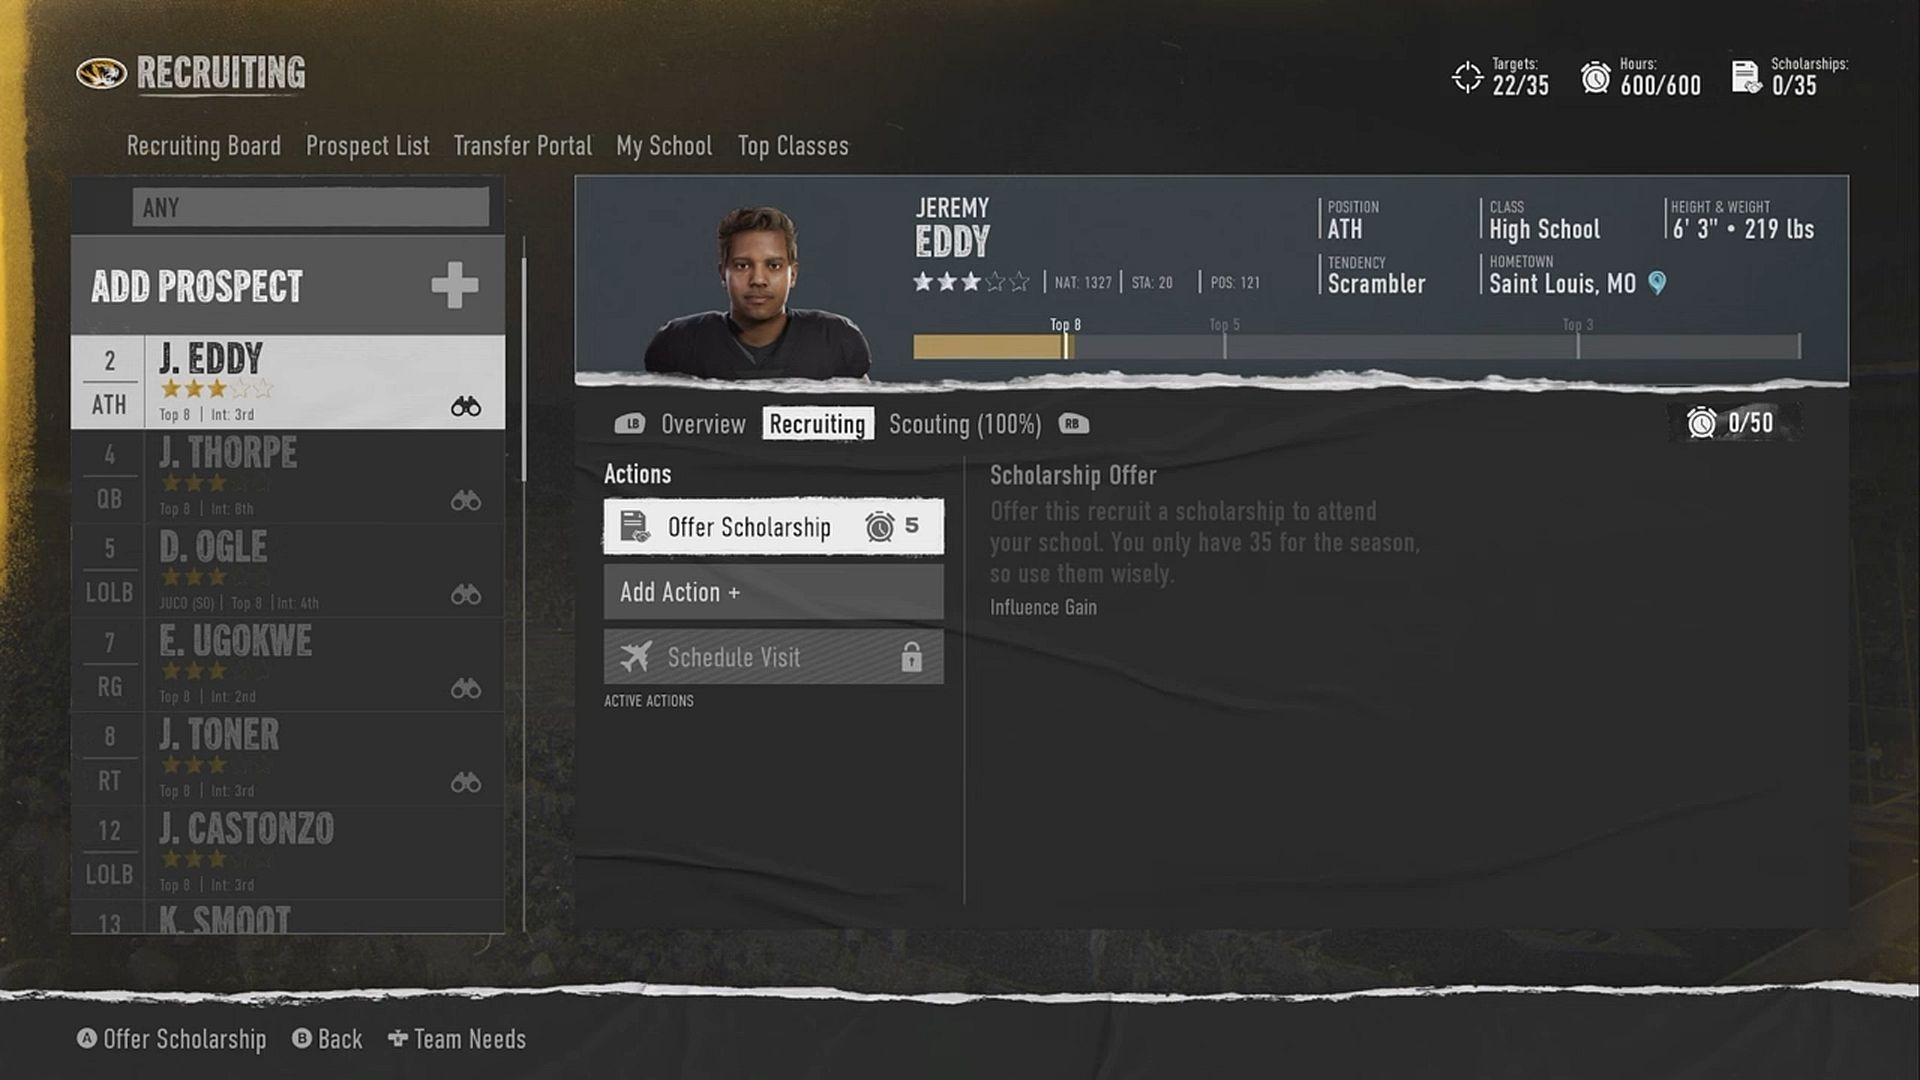Switch to the Overview tab
The image size is (1920, 1080).
coord(703,423)
